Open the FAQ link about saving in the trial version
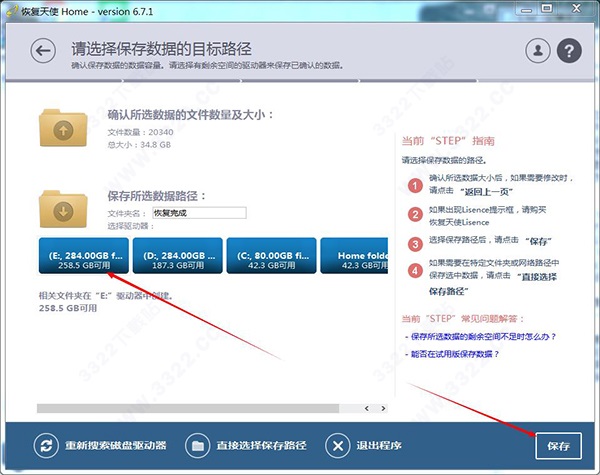Screen dimensions: 600x475 (x=455, y=354)
